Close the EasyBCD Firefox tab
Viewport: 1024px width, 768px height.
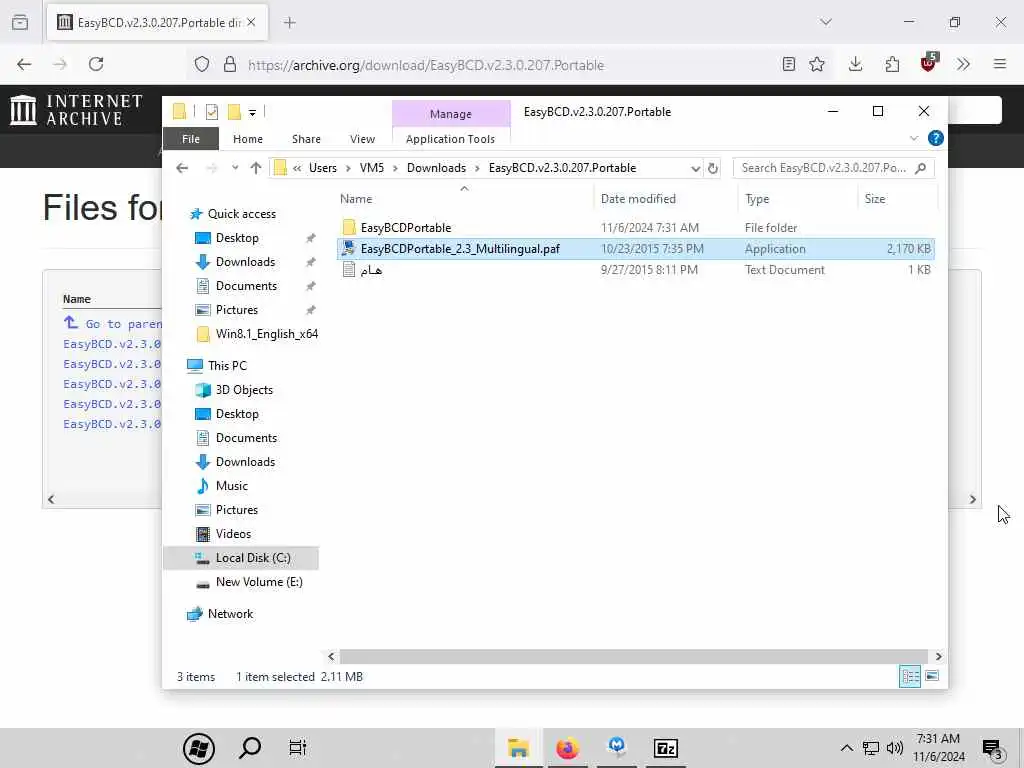(251, 23)
